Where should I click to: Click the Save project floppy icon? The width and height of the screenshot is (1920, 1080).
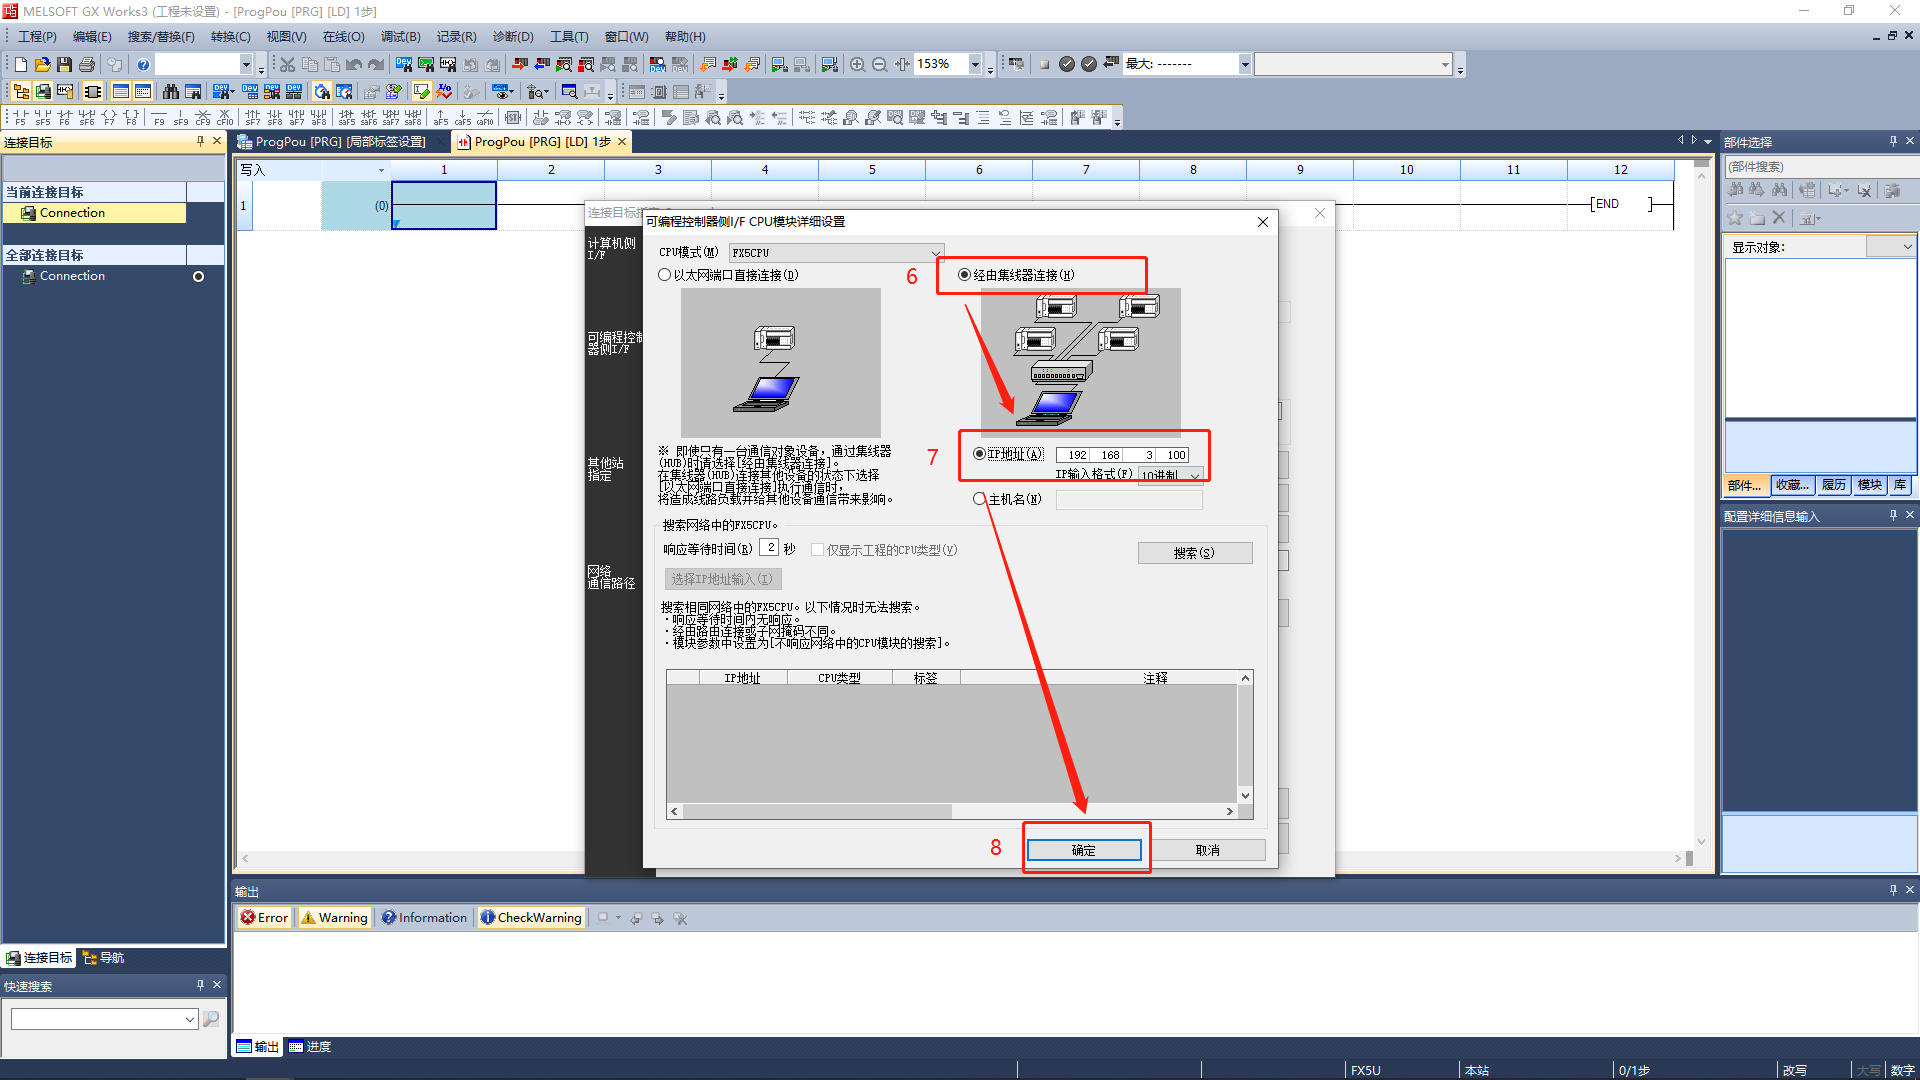point(64,64)
